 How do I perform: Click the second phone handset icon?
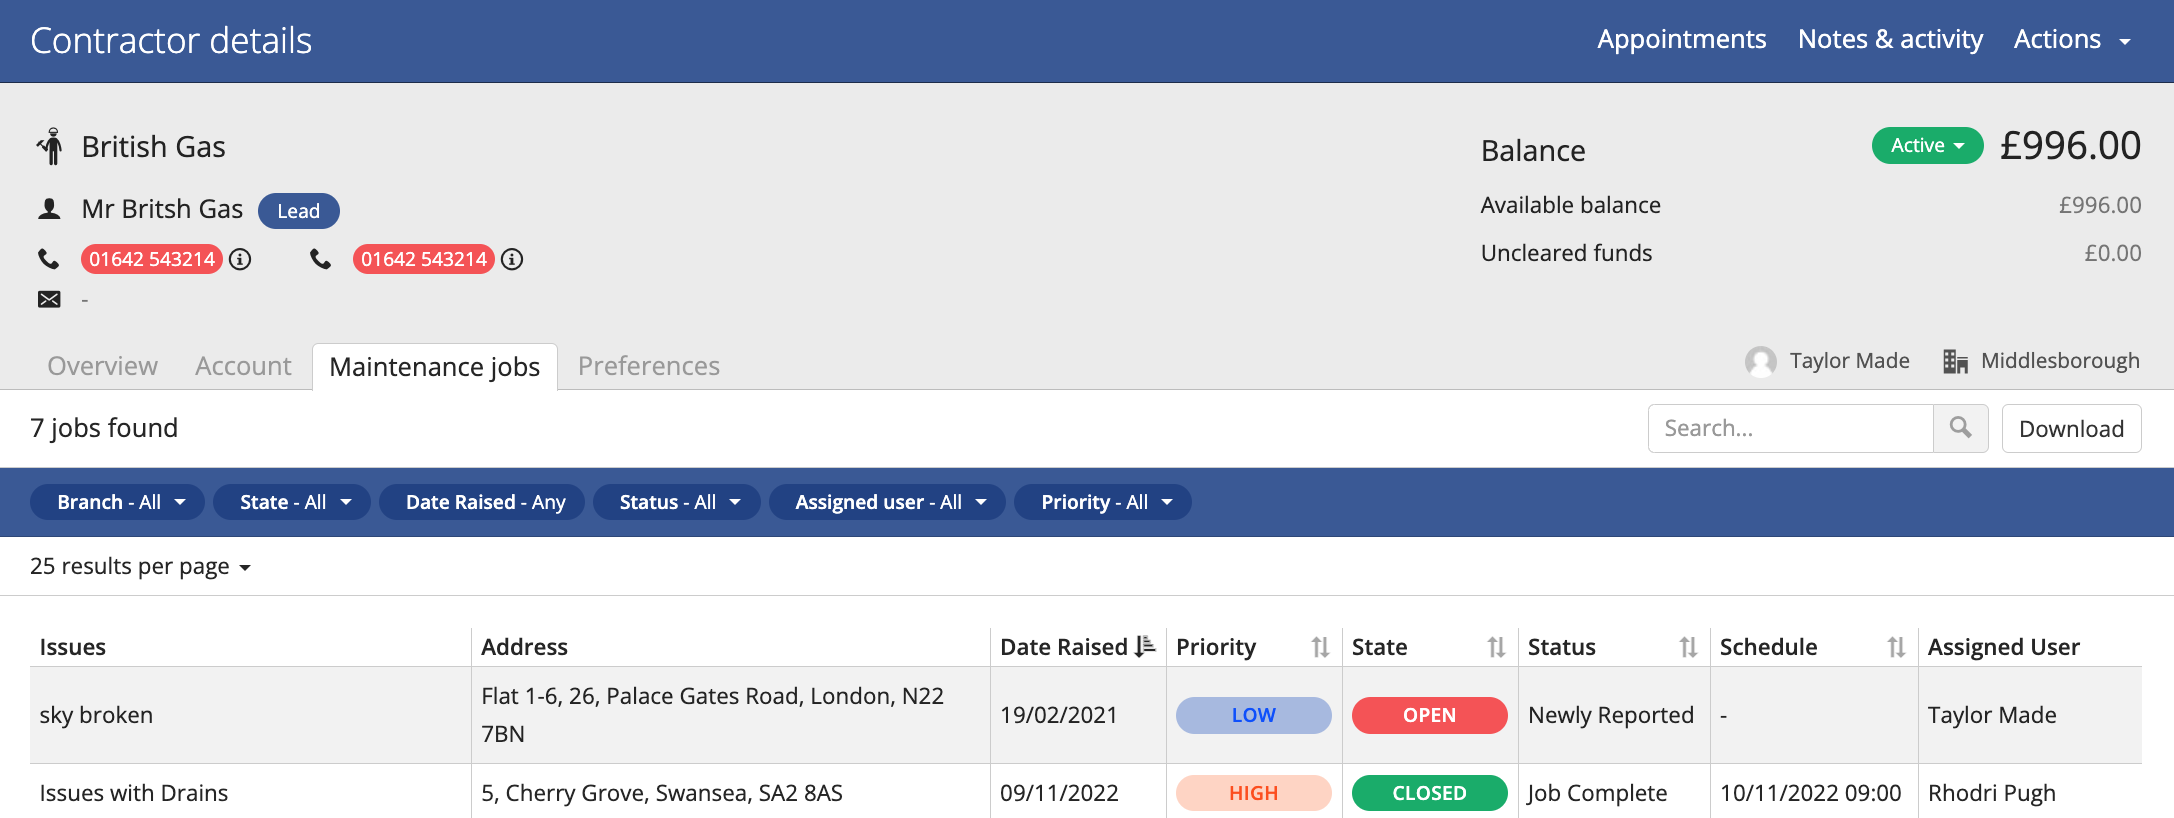pyautogui.click(x=320, y=259)
